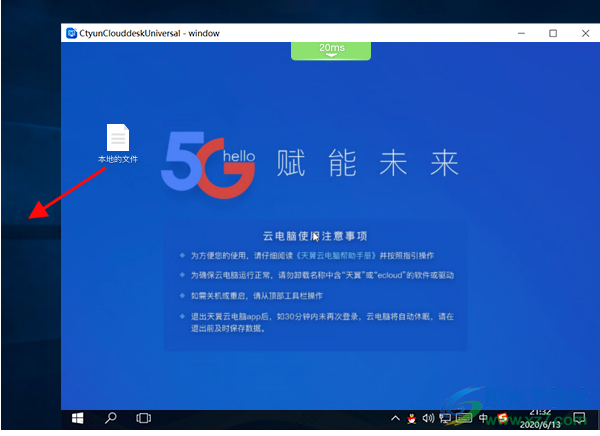
Task: Click the line about 30分钟内未再次登录
Action: (x=322, y=322)
